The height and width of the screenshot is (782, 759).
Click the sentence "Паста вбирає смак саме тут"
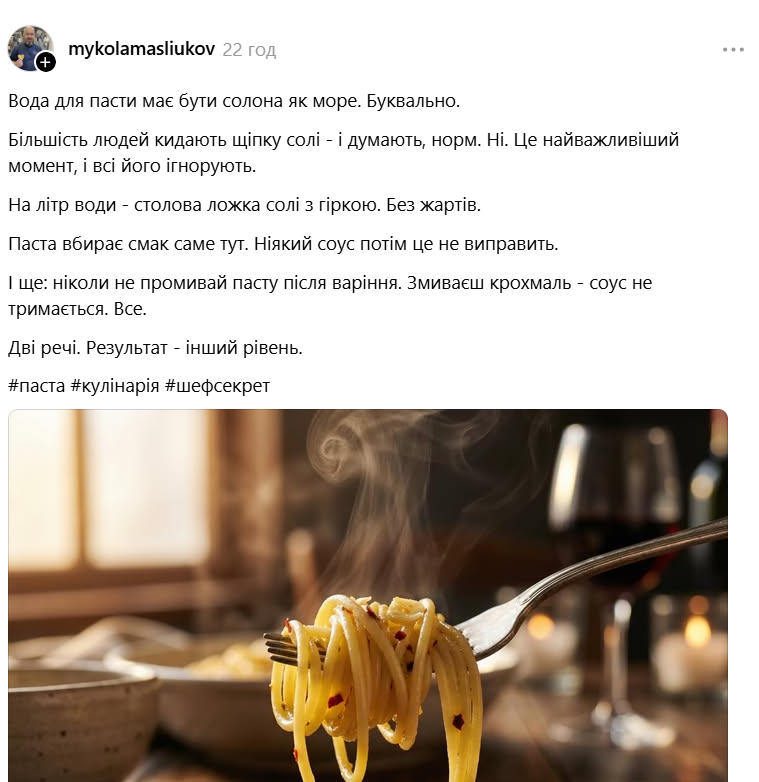pyautogui.click(x=283, y=243)
